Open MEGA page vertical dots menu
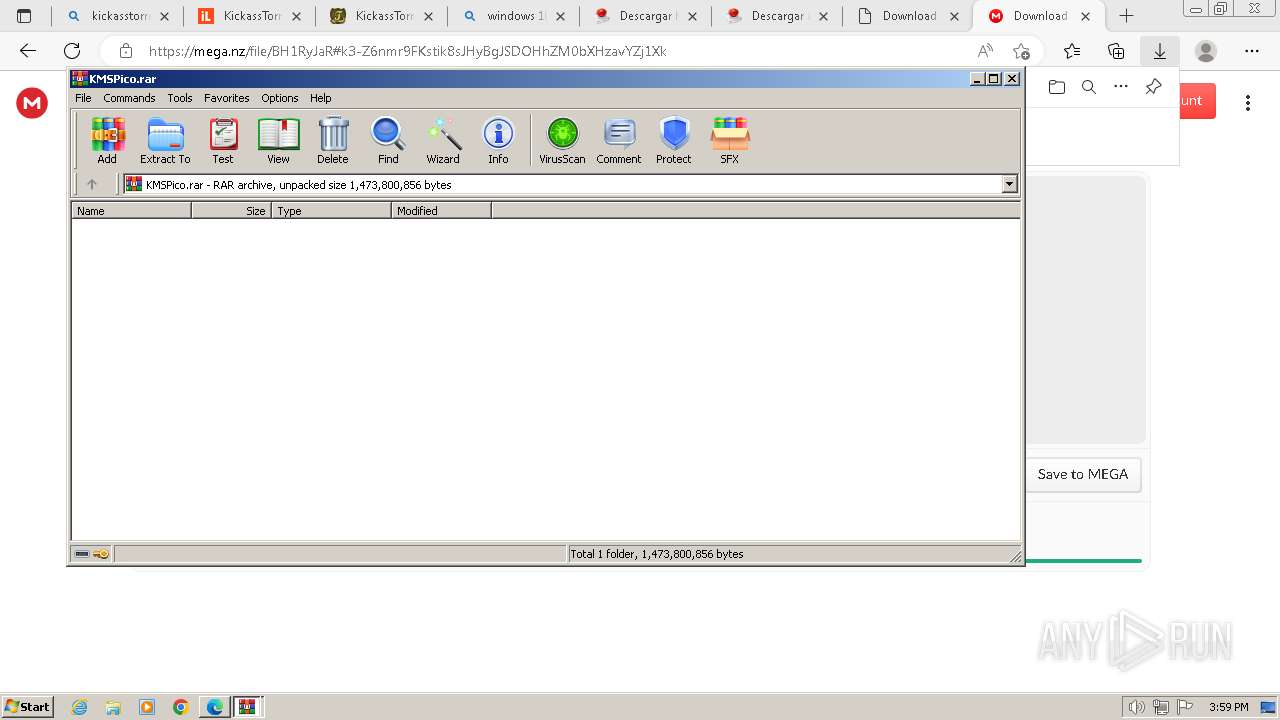This screenshot has height=720, width=1280. click(1248, 102)
